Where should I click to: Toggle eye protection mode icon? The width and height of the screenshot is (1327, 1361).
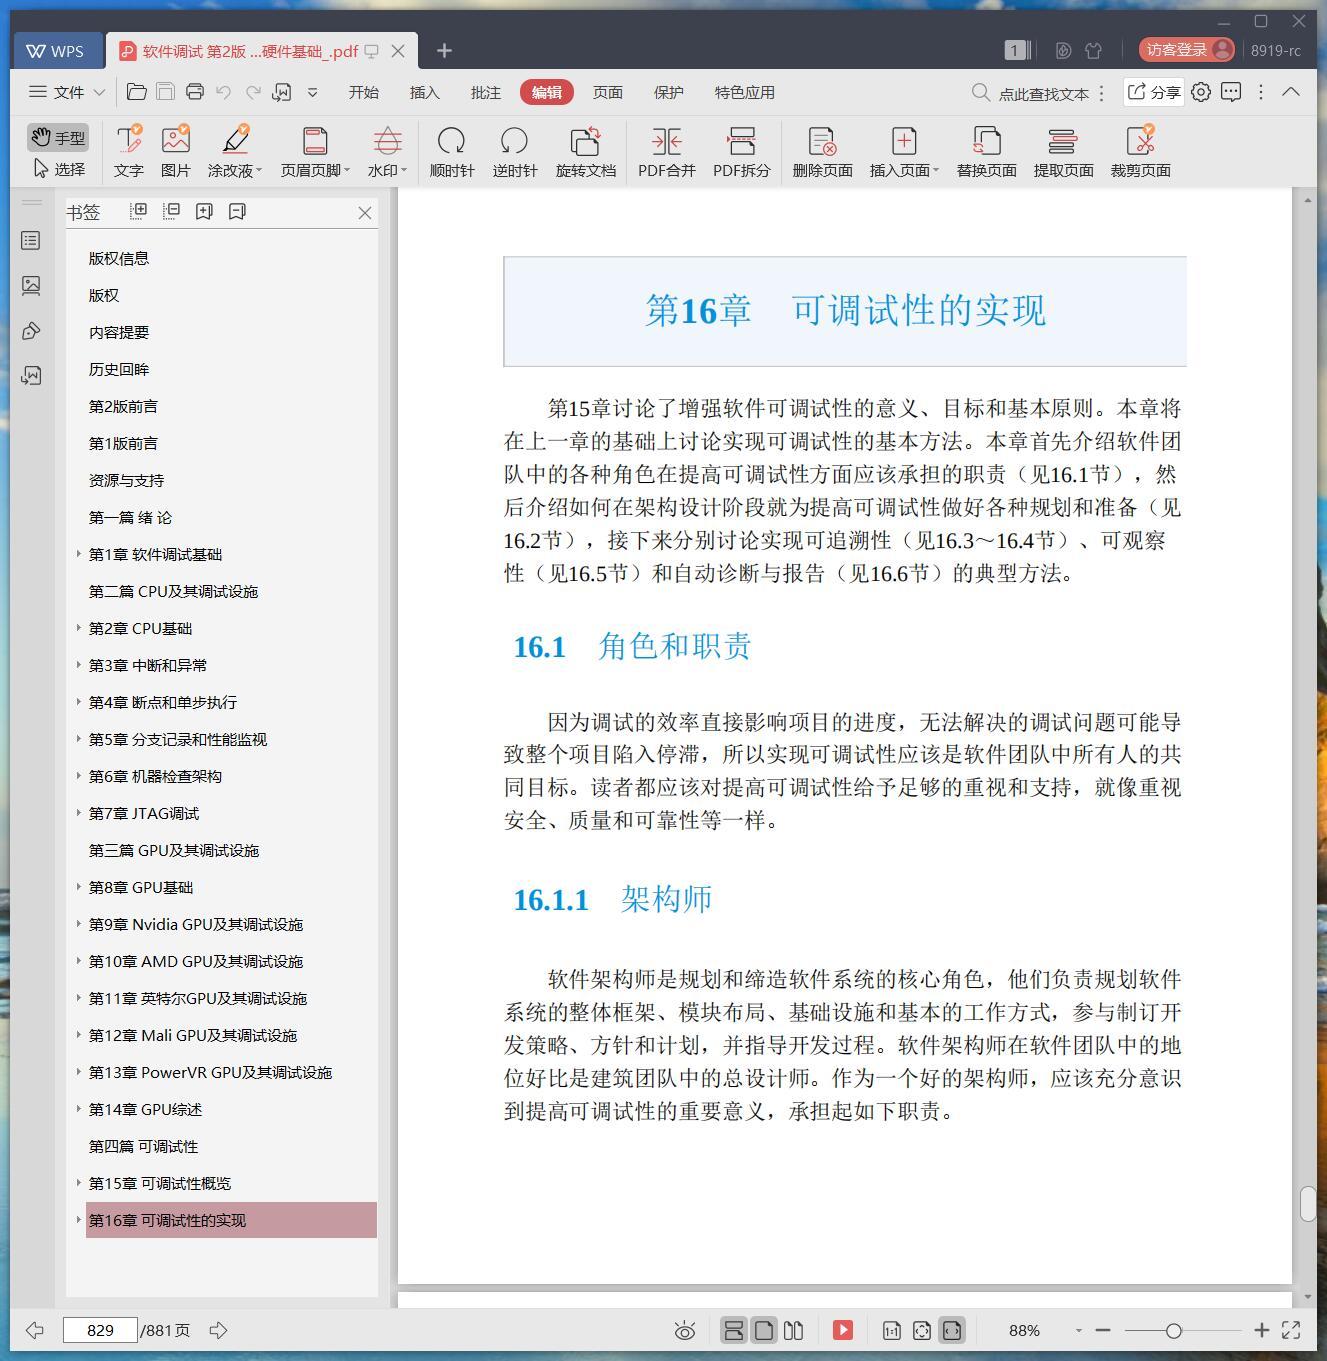[x=685, y=1330]
